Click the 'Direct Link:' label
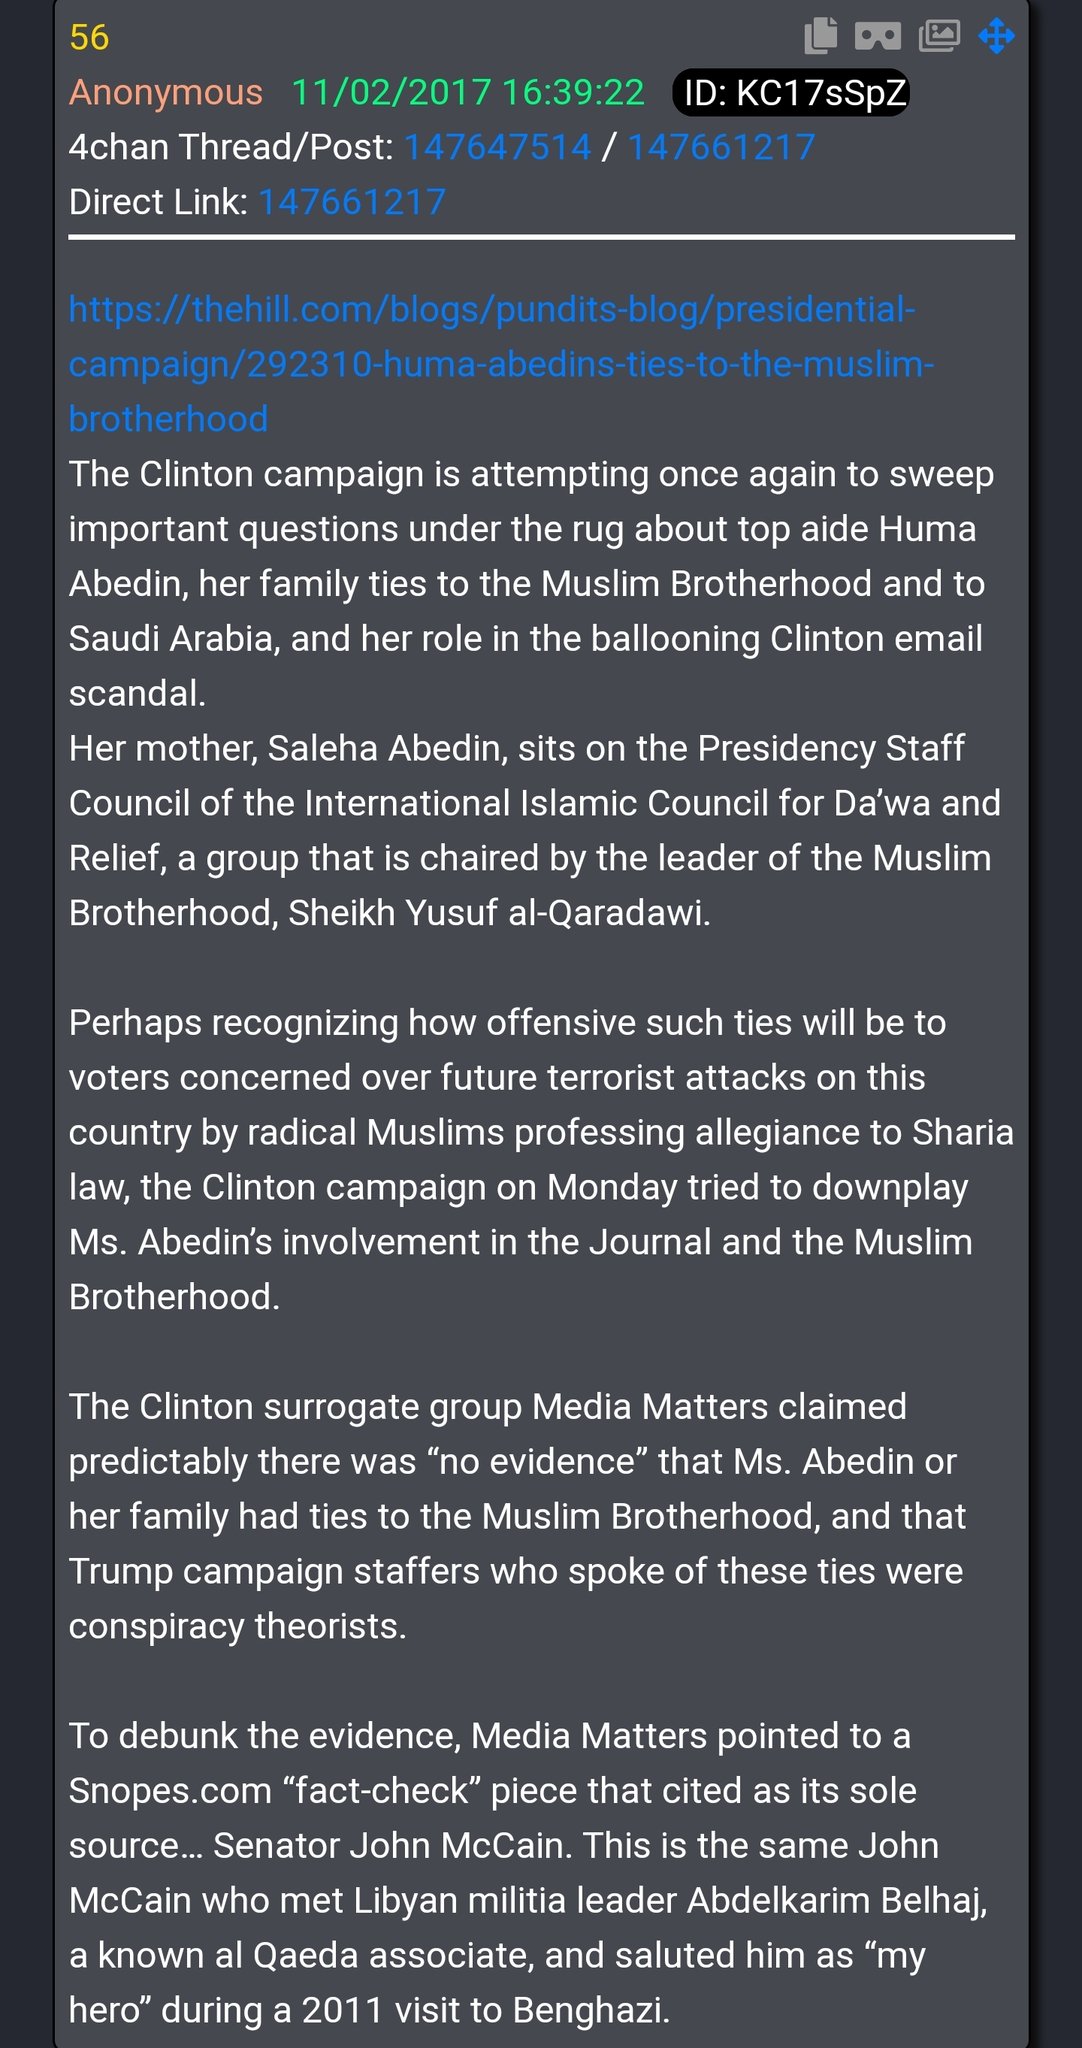 coord(158,203)
